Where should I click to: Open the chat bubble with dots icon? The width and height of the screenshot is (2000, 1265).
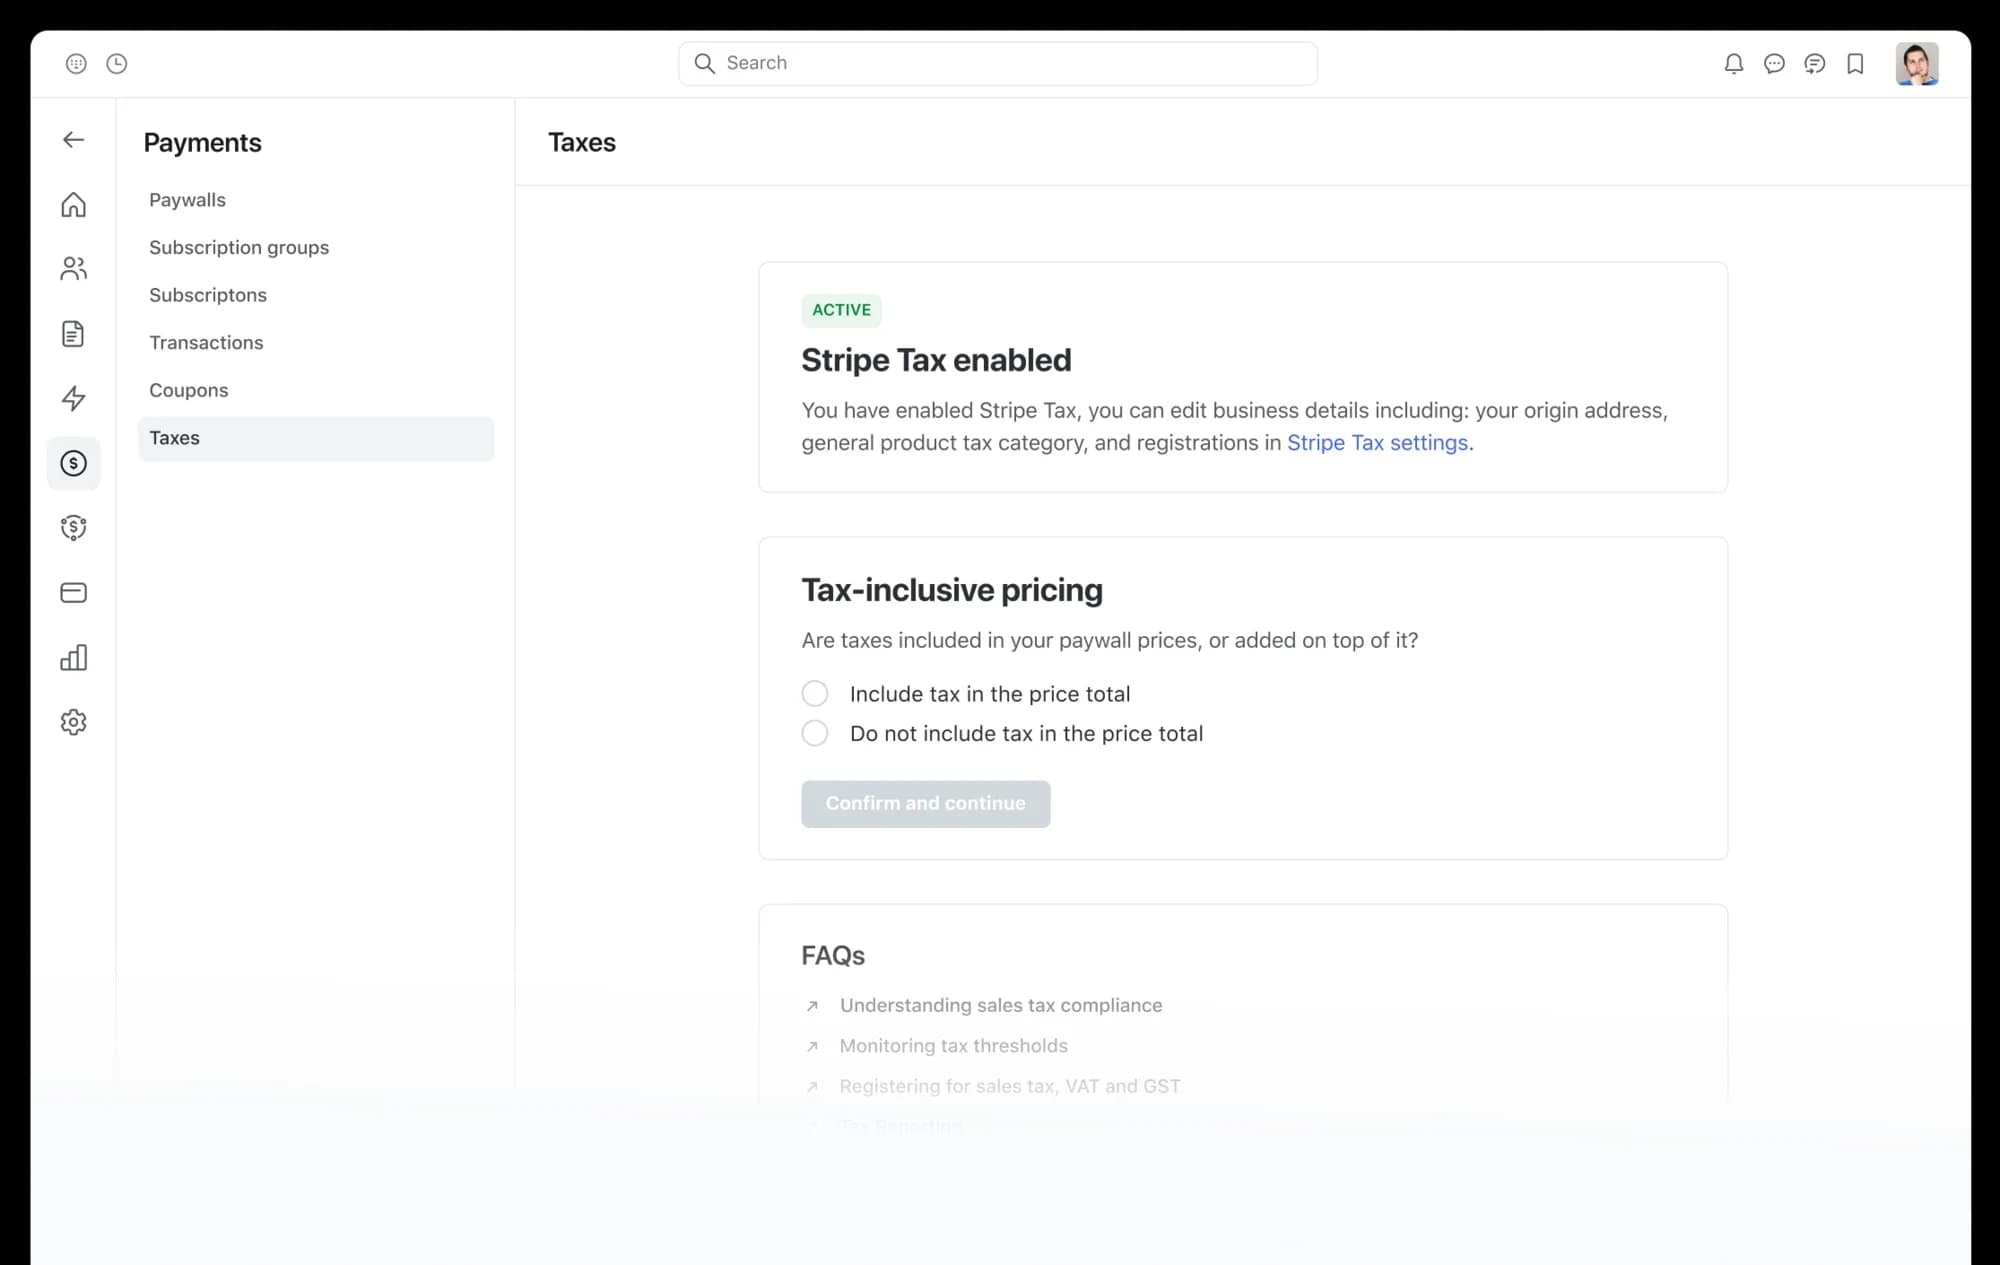(x=1774, y=64)
